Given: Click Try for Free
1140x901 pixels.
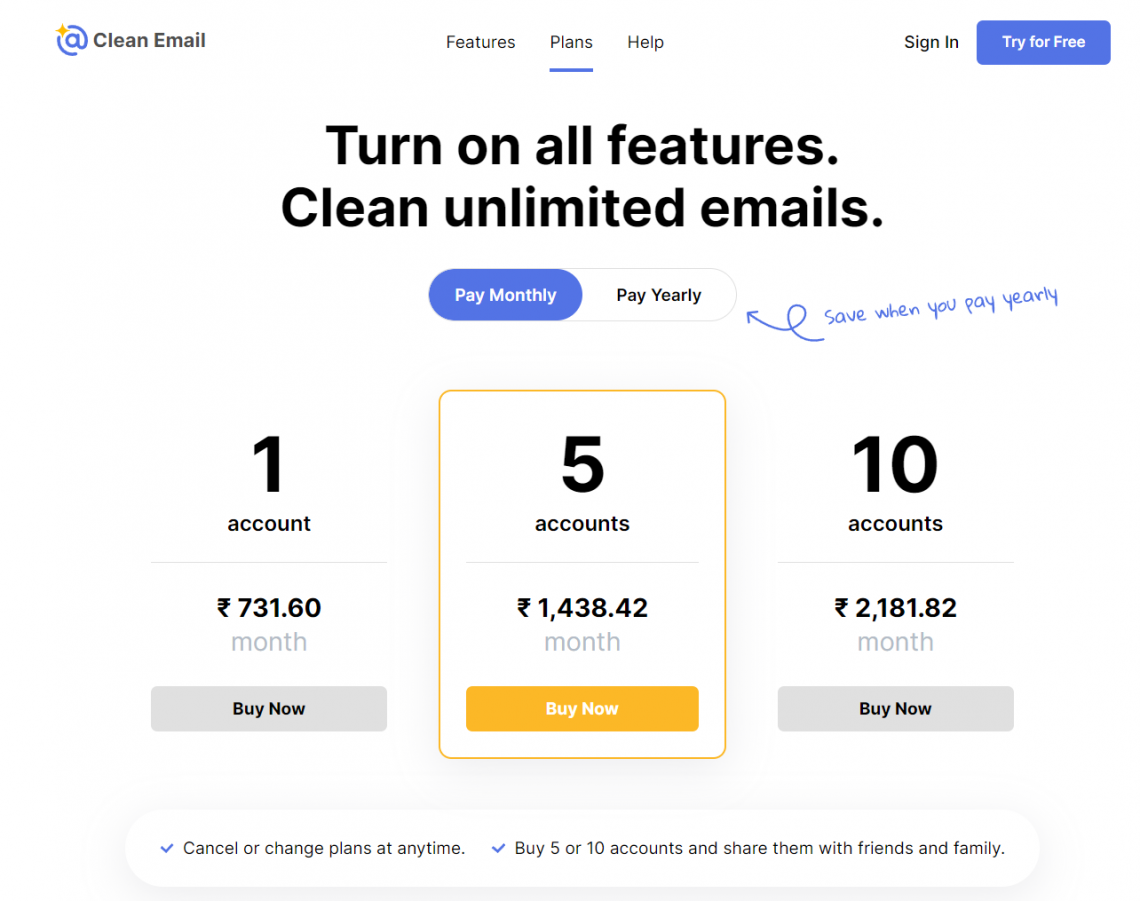Looking at the screenshot, I should (x=1043, y=42).
